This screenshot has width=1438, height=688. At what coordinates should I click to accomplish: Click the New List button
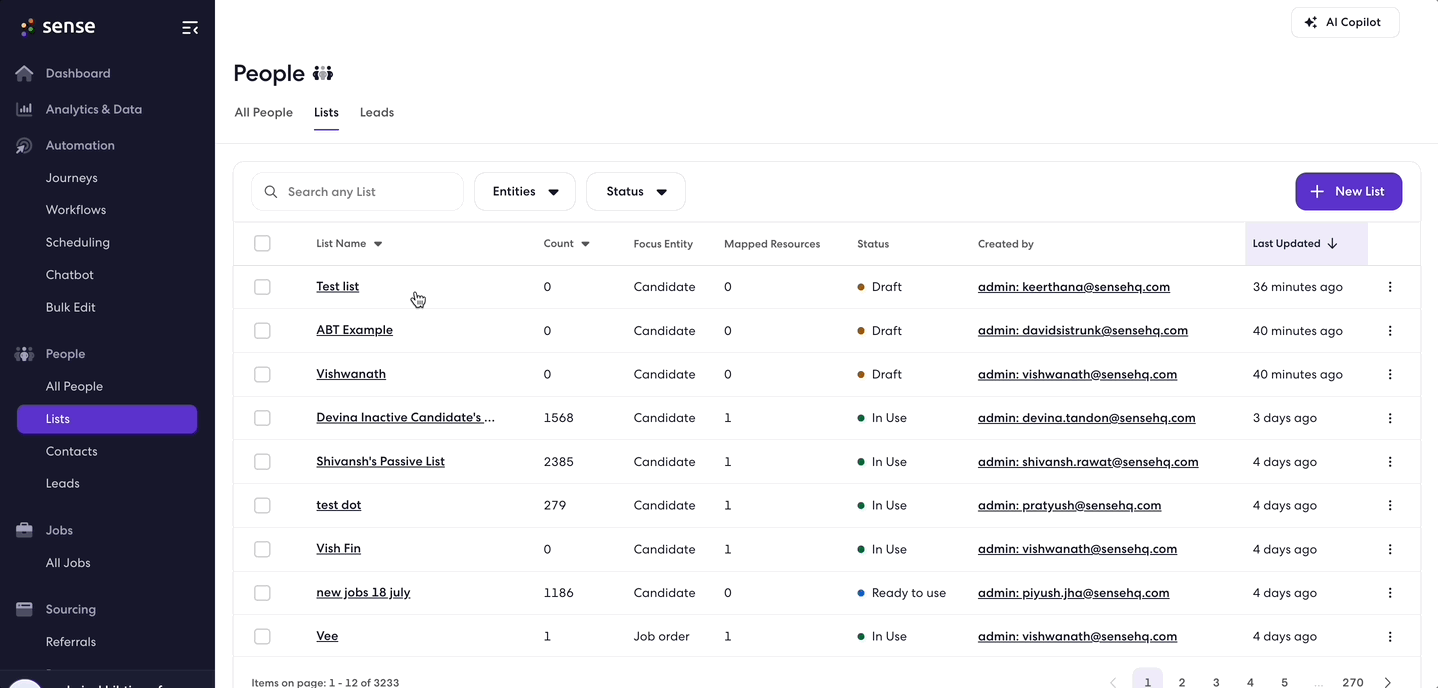click(x=1348, y=192)
